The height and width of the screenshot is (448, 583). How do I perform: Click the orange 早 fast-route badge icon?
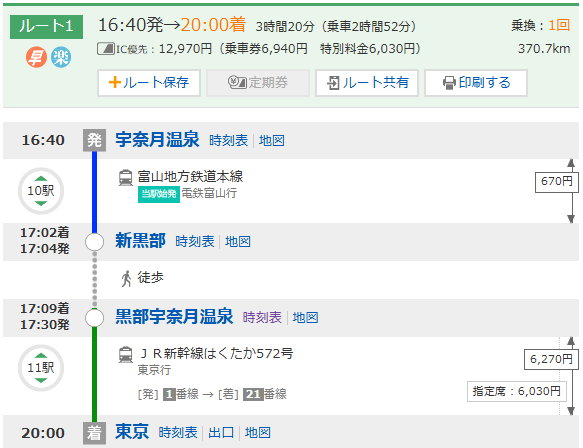pyautogui.click(x=36, y=58)
